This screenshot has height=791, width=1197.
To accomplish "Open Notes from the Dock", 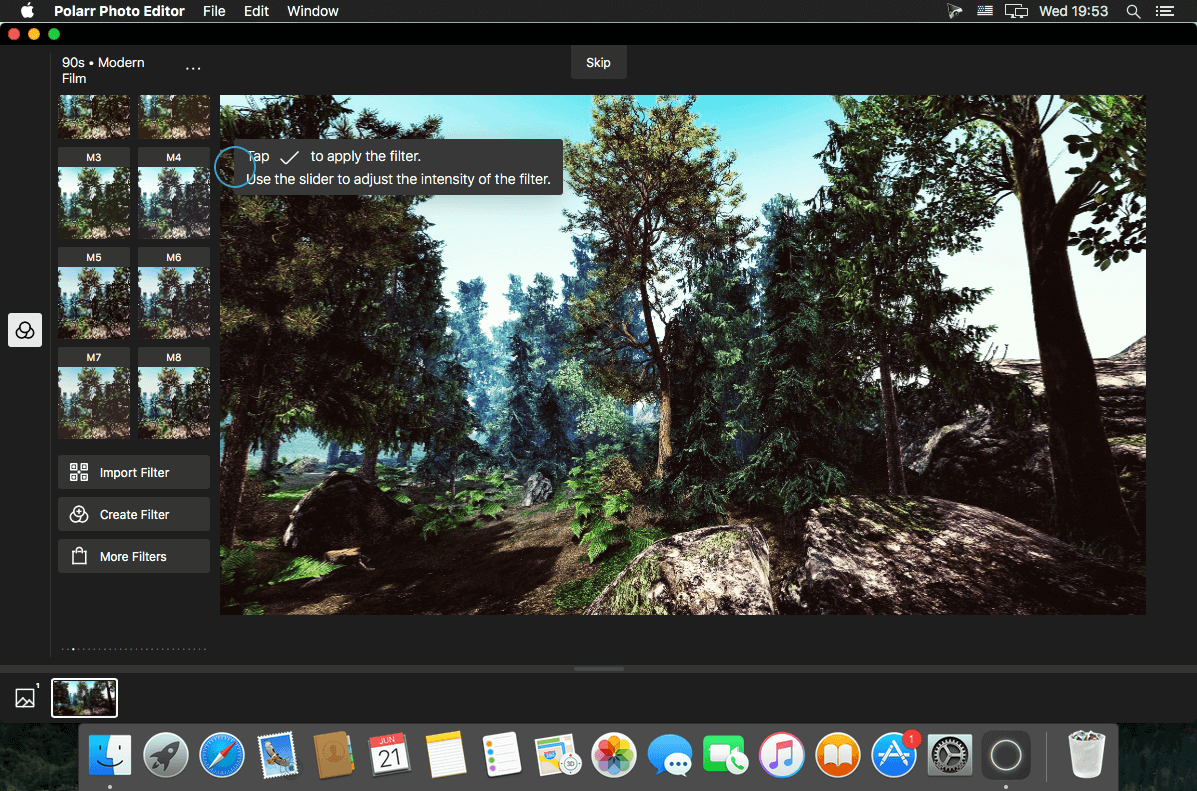I will click(x=446, y=756).
